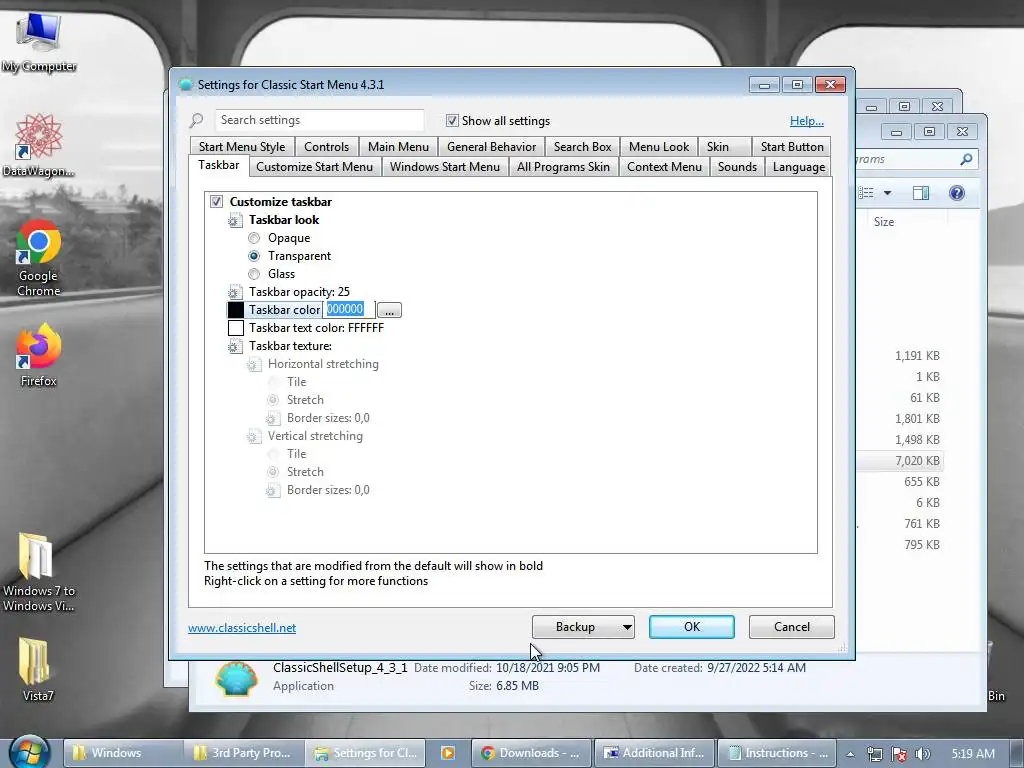
Task: Select the Opaque taskbar look
Action: point(254,238)
